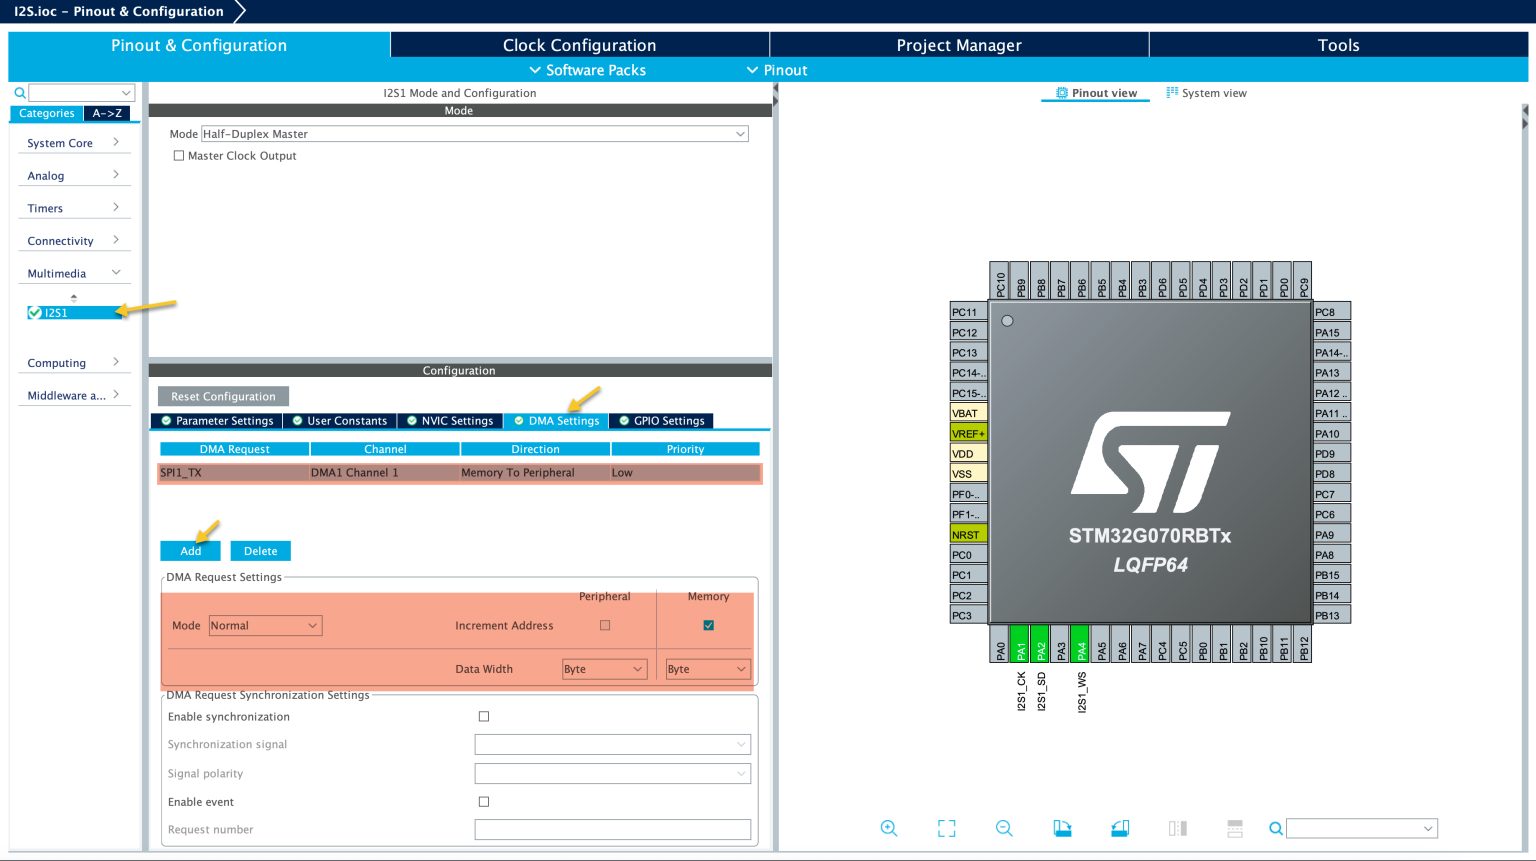Click the best fit icon in pinout toolbar
The height and width of the screenshot is (861, 1536).
946,828
